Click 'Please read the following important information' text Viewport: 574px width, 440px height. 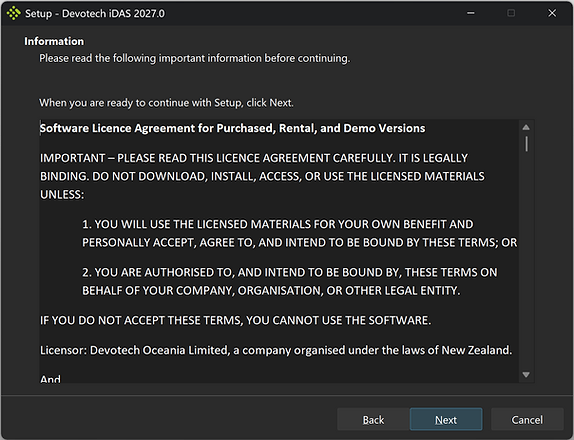click(x=195, y=58)
